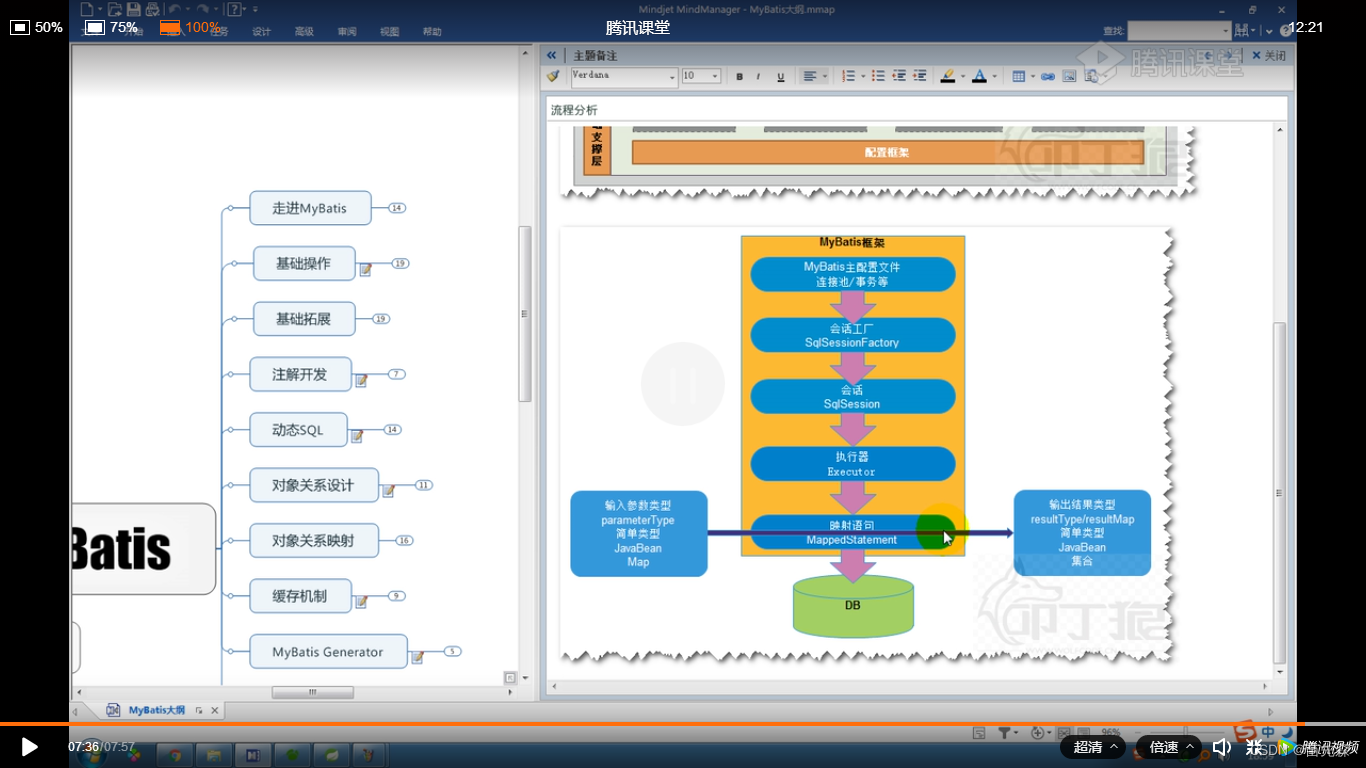Open the notes icon on 缓存机制

[x=361, y=602]
